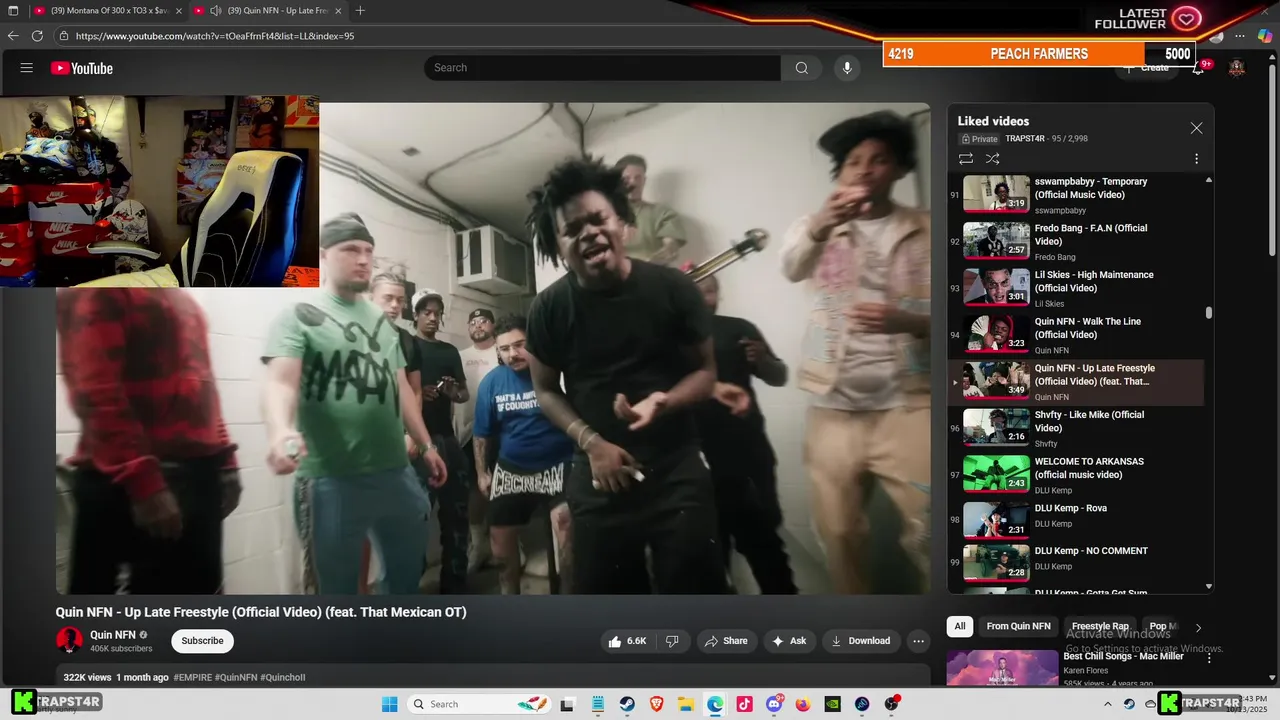Open more actions menu beside Download

(x=918, y=641)
